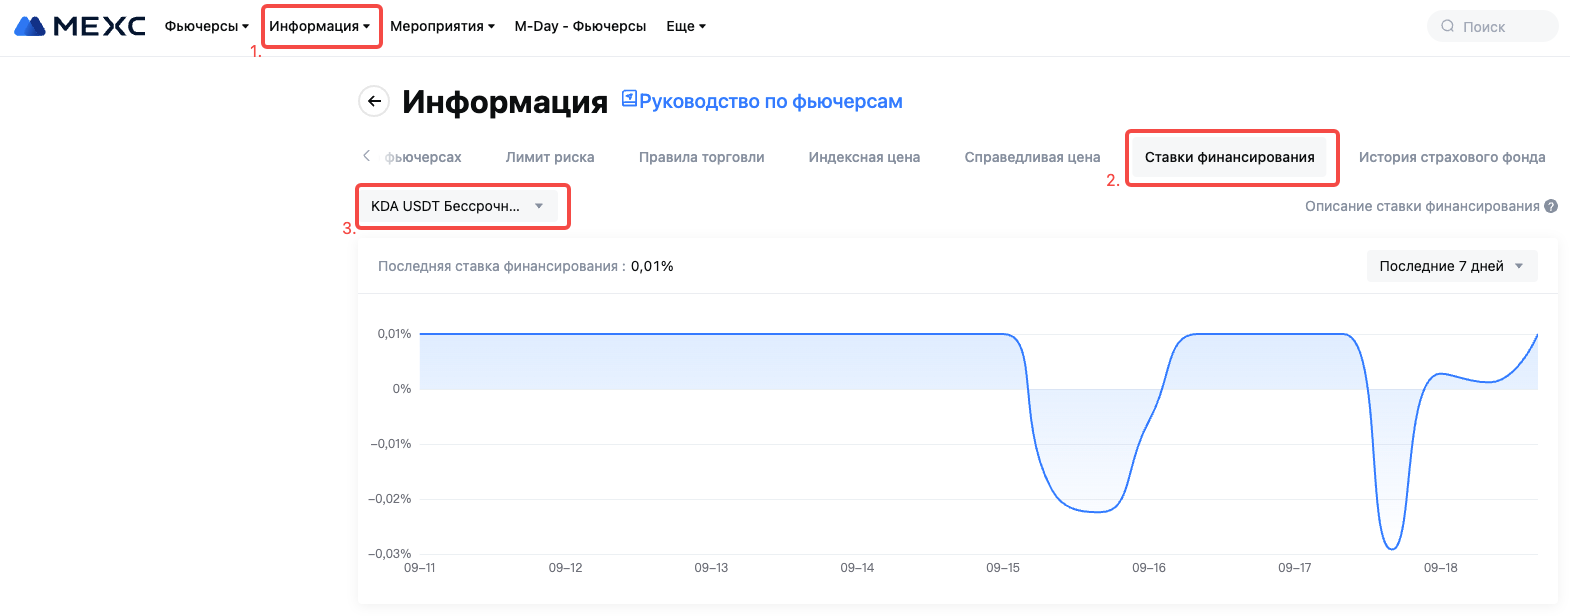This screenshot has height=616, width=1570.
Task: Change the Последние 7 дней period
Action: [1451, 266]
